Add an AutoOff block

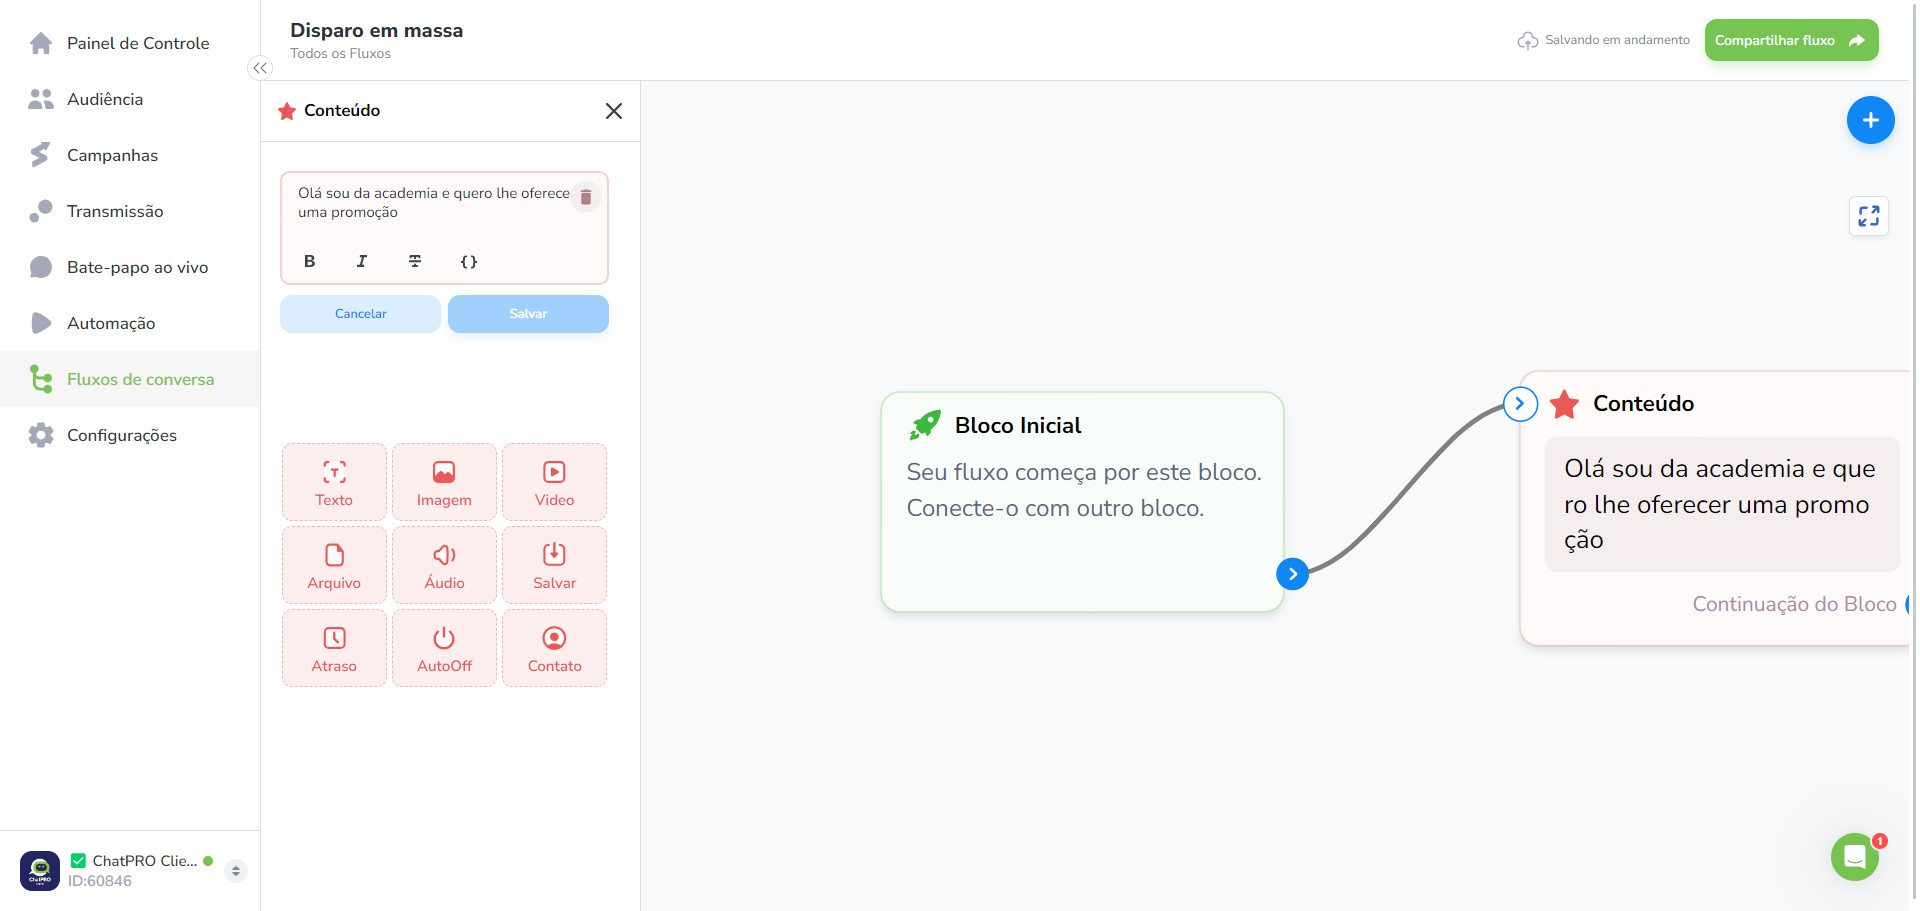(444, 648)
